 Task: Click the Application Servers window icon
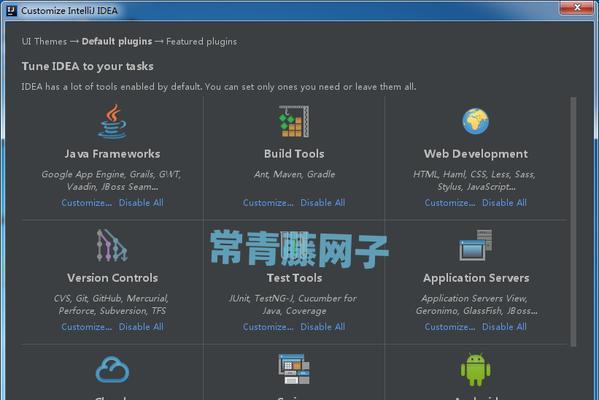point(476,245)
